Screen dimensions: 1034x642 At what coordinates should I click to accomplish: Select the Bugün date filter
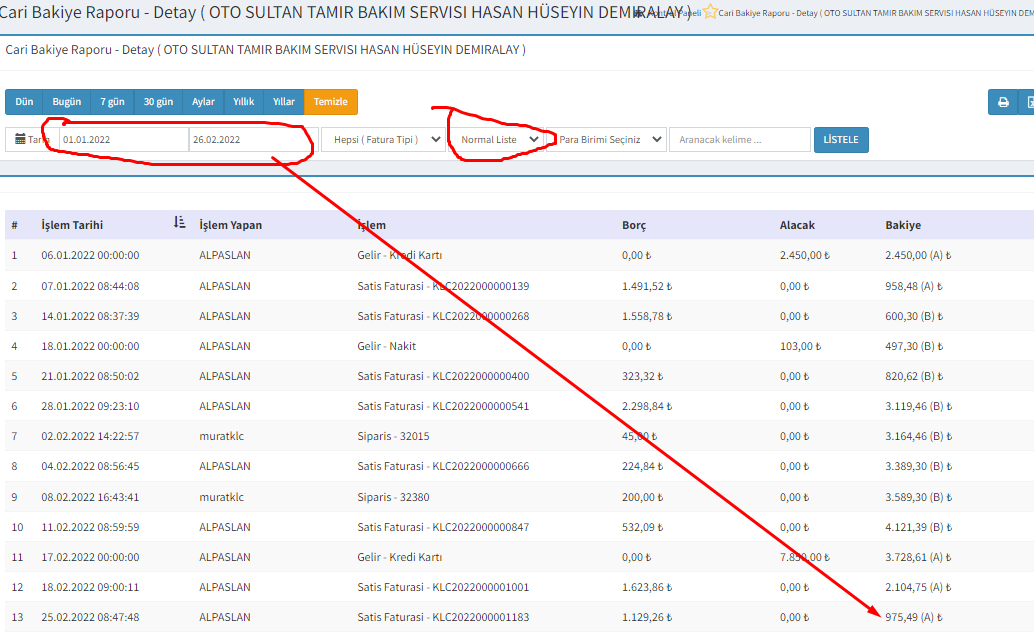(x=67, y=102)
